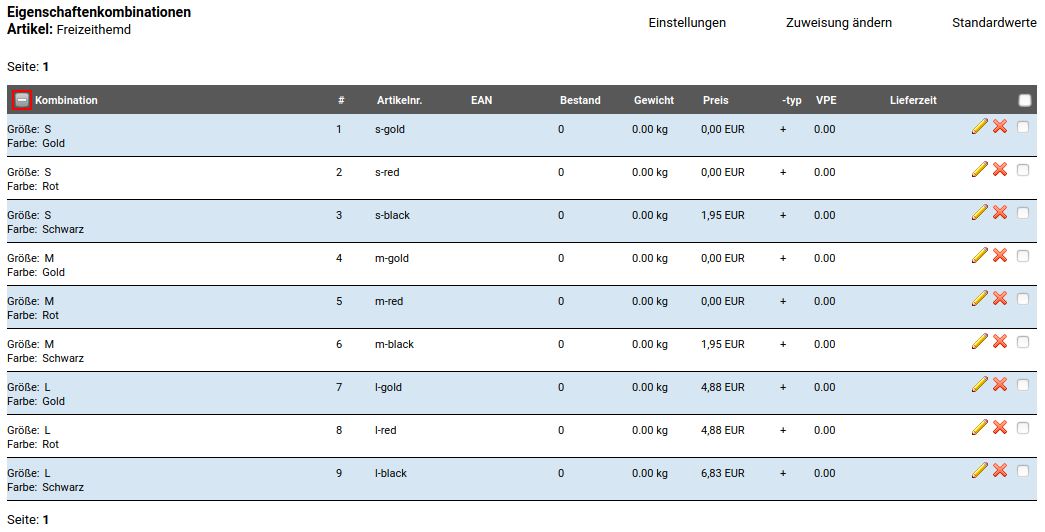Click the m-black article number cell
The height and width of the screenshot is (532, 1045).
[x=394, y=345]
